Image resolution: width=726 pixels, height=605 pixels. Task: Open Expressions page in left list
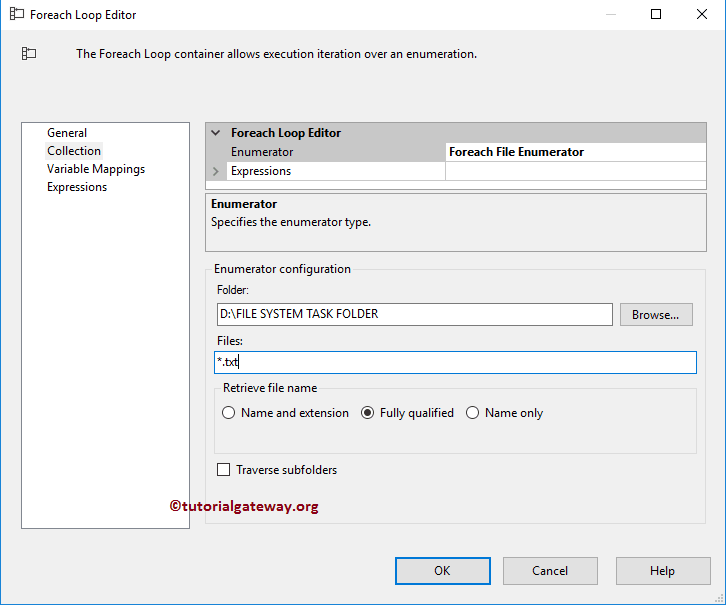(77, 187)
